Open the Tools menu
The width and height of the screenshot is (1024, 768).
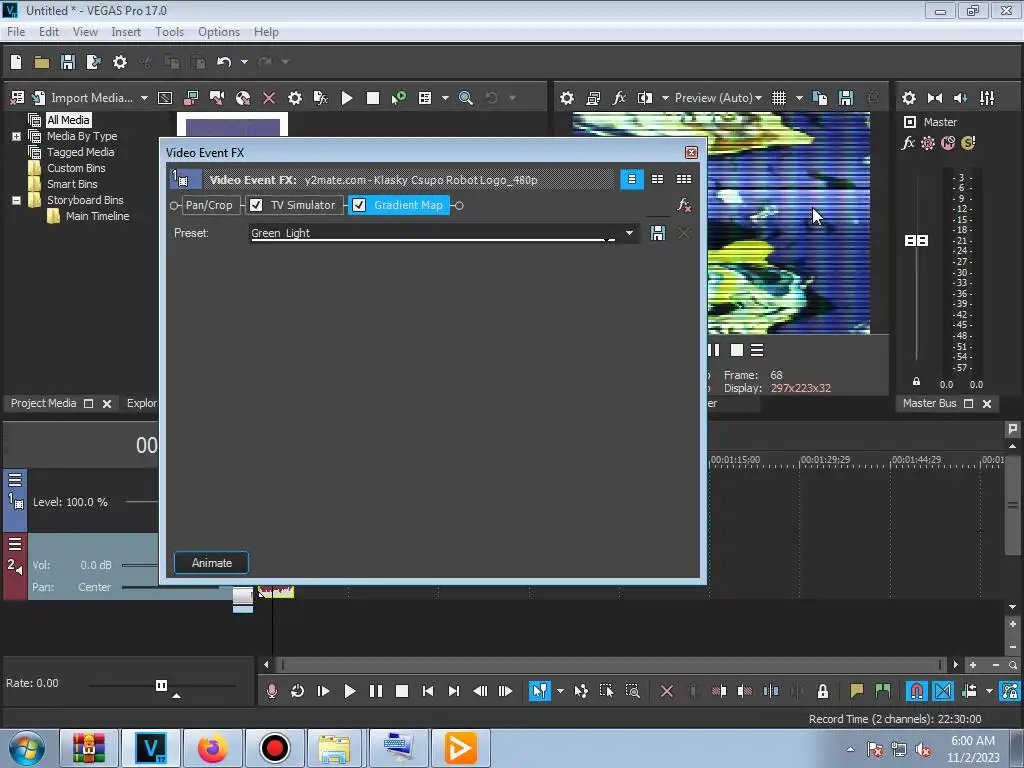[x=169, y=32]
